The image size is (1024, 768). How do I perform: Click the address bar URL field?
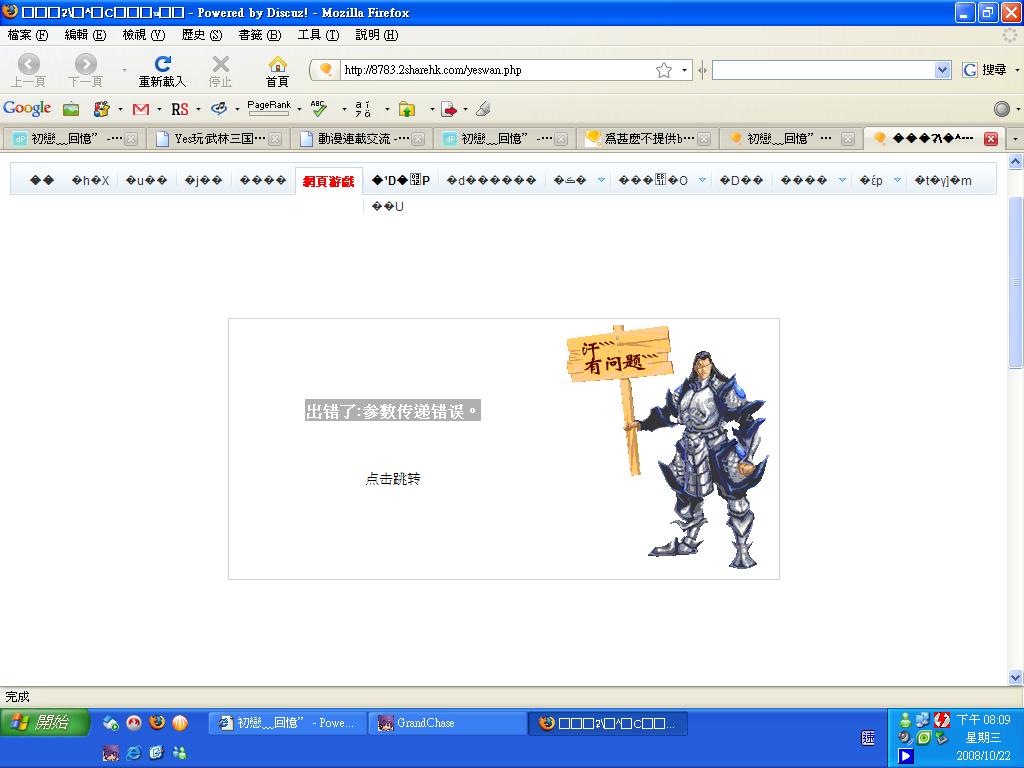pyautogui.click(x=498, y=70)
